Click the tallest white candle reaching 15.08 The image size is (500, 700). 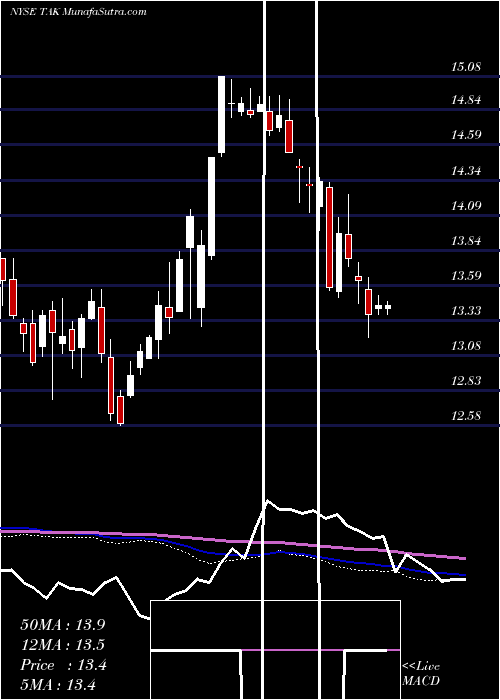pyautogui.click(x=221, y=116)
